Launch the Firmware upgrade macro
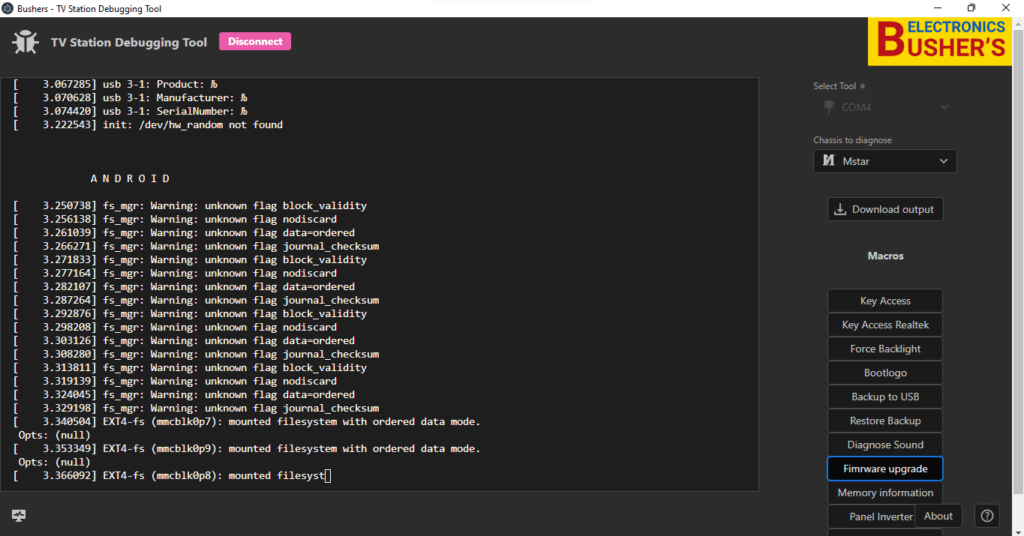Image resolution: width=1024 pixels, height=536 pixels. [884, 469]
